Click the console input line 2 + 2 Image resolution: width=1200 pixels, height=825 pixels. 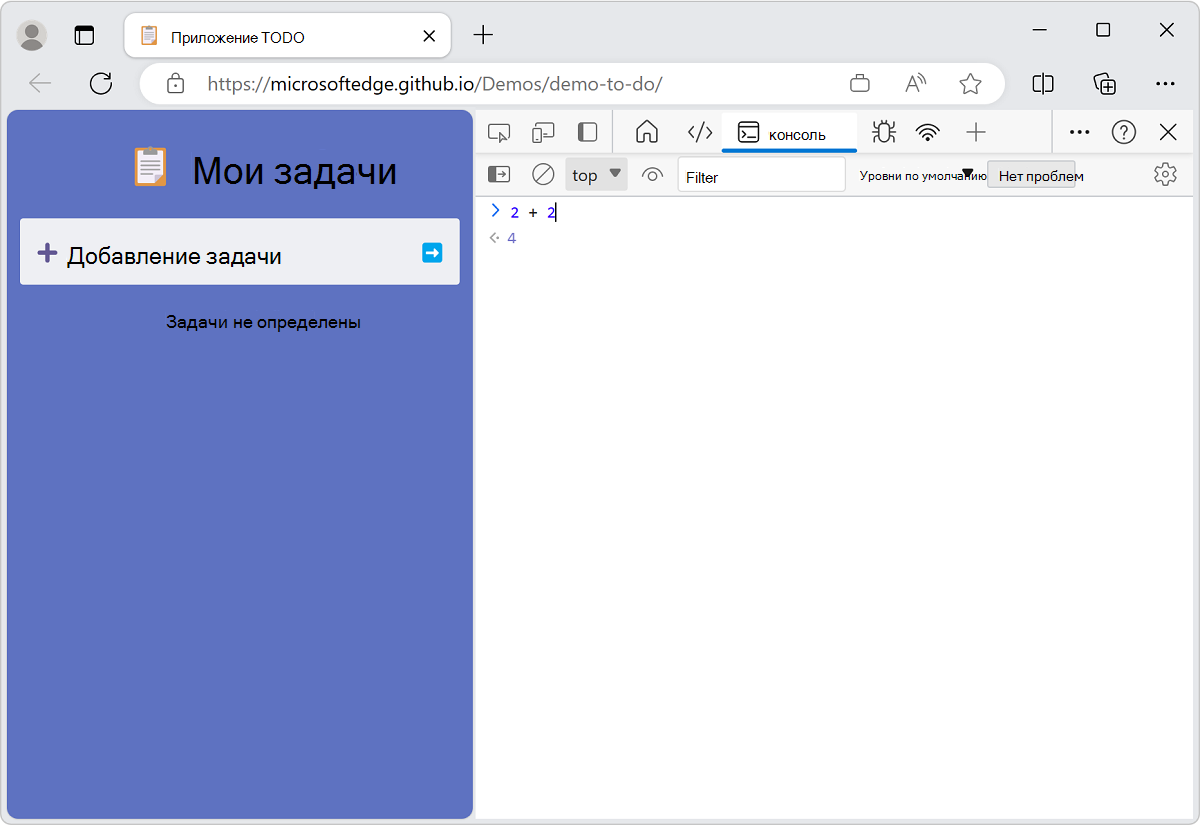coord(533,212)
